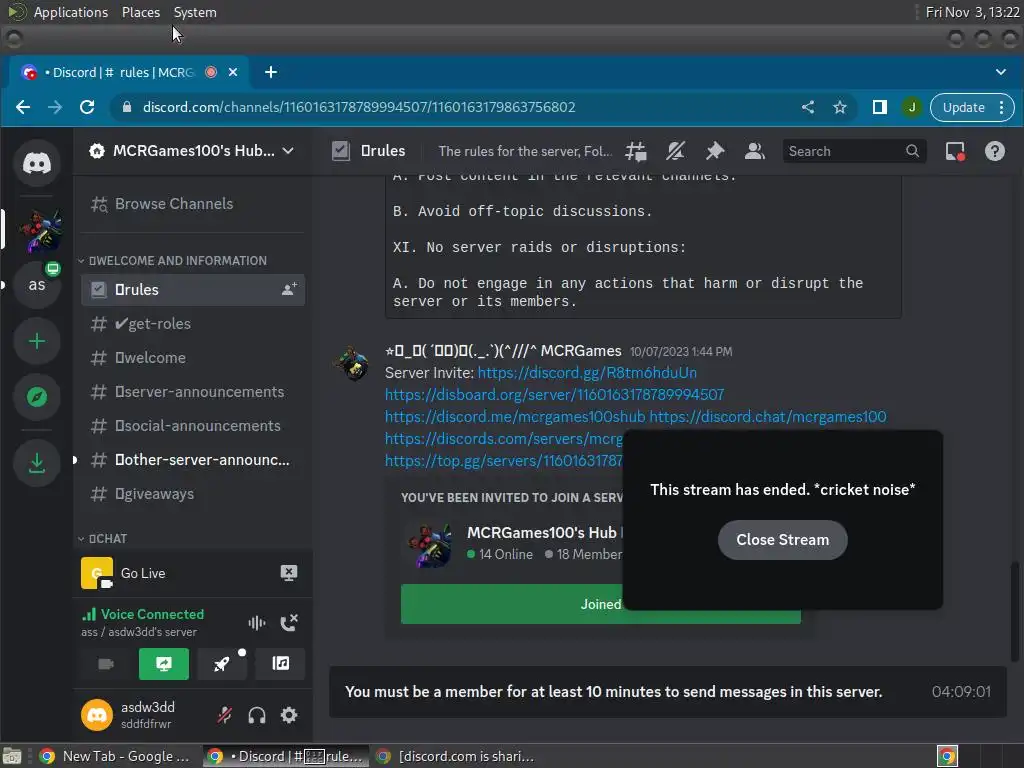Open MCRGames100's Hub server dropdown menu
Screen dimensions: 1024x768
click(x=193, y=151)
